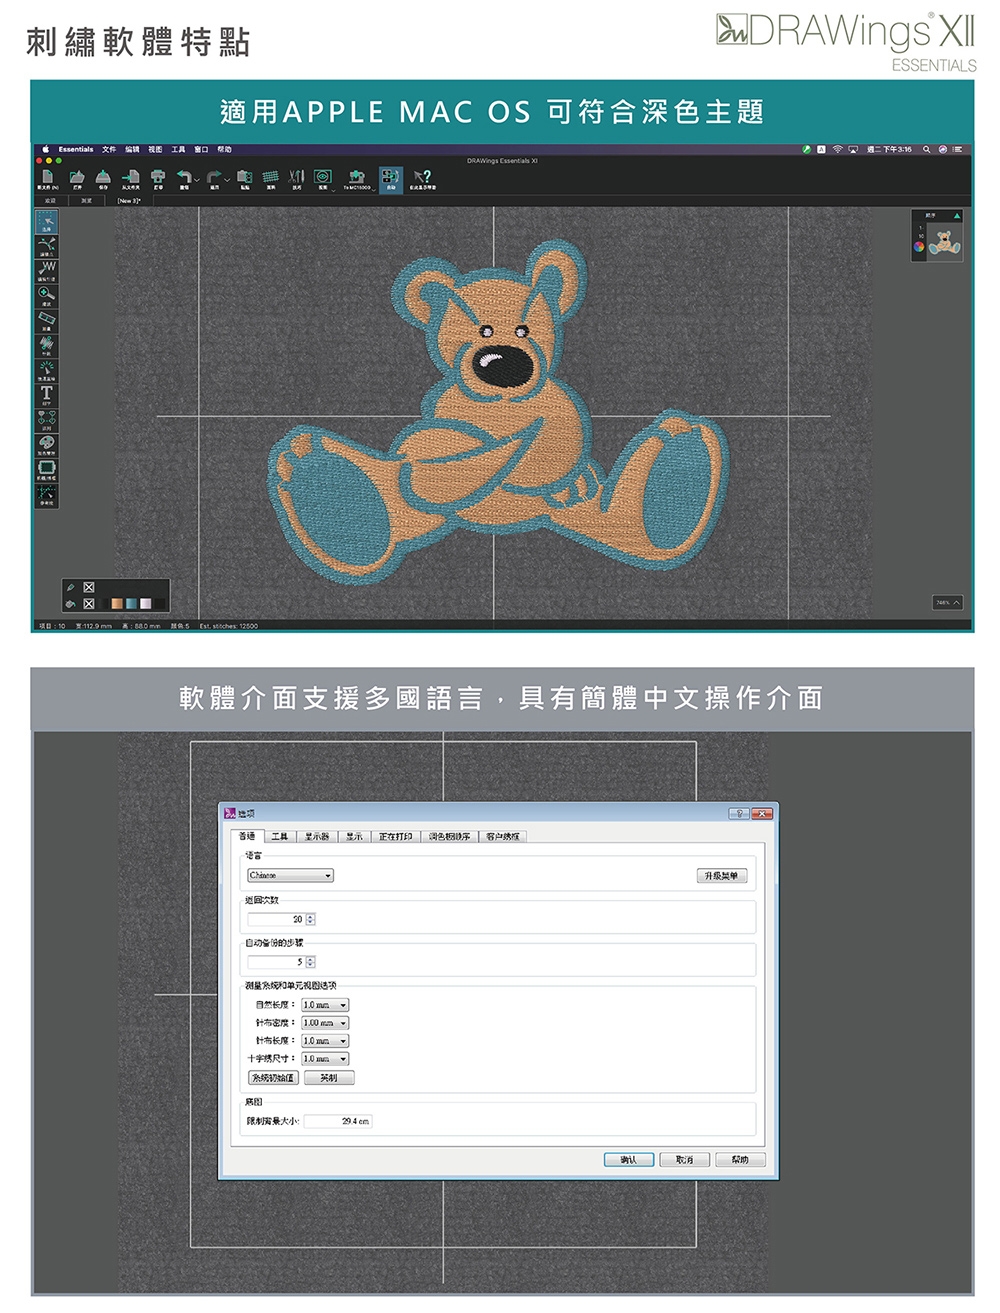The width and height of the screenshot is (1000, 1313).
Task: Pick the orange thread color swatch
Action: [x=117, y=604]
